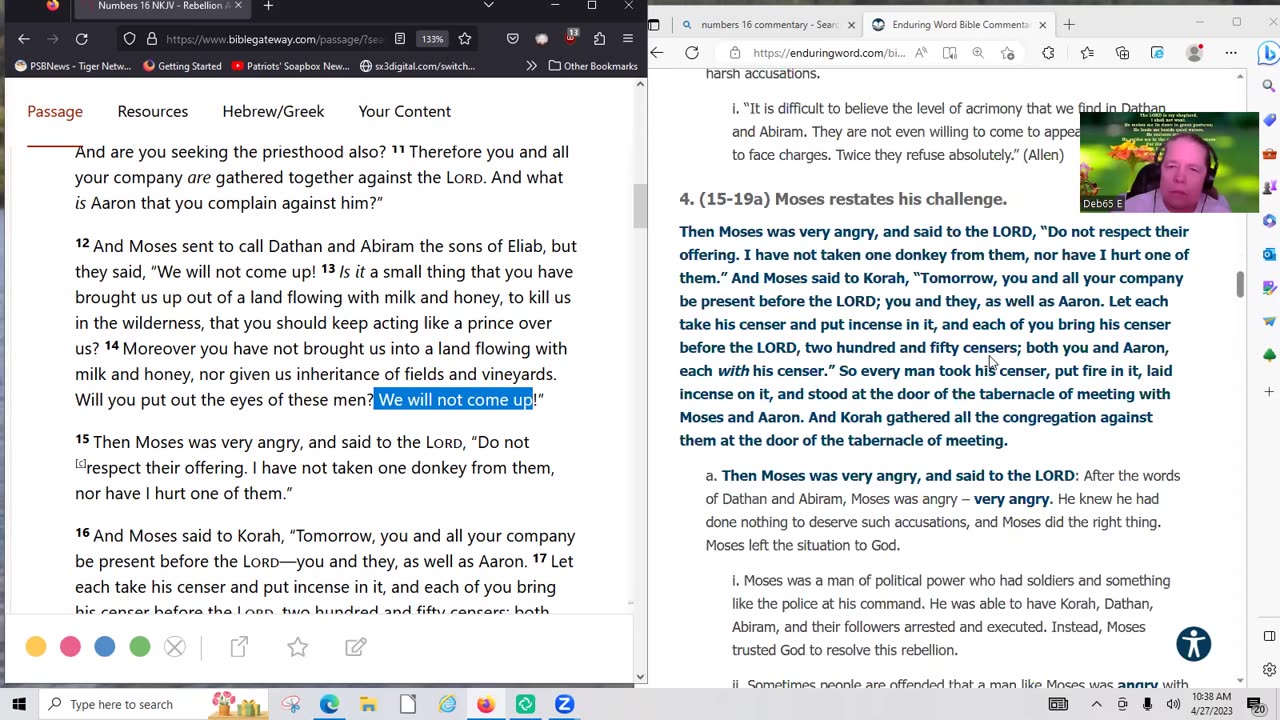Click the Firefox site lock icon
1280x720 pixels.
pyautogui.click(x=151, y=39)
